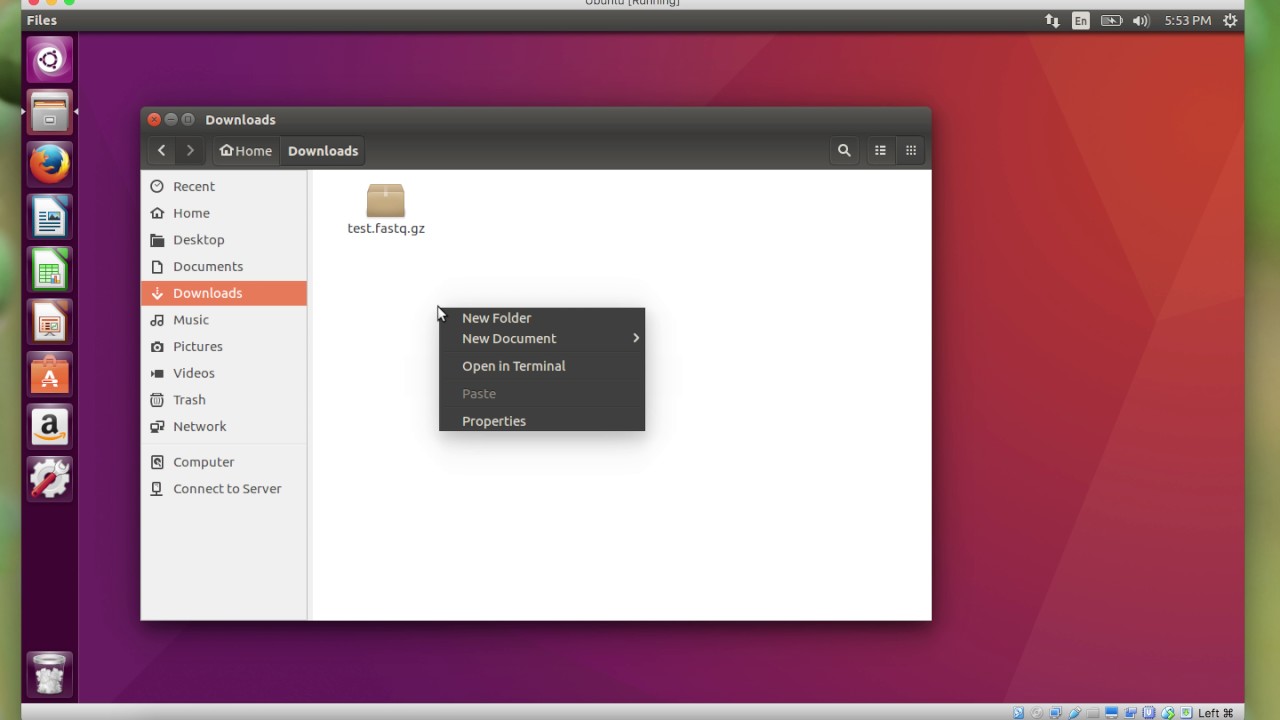Open LibreOffice Calc from the launcher

point(49,269)
